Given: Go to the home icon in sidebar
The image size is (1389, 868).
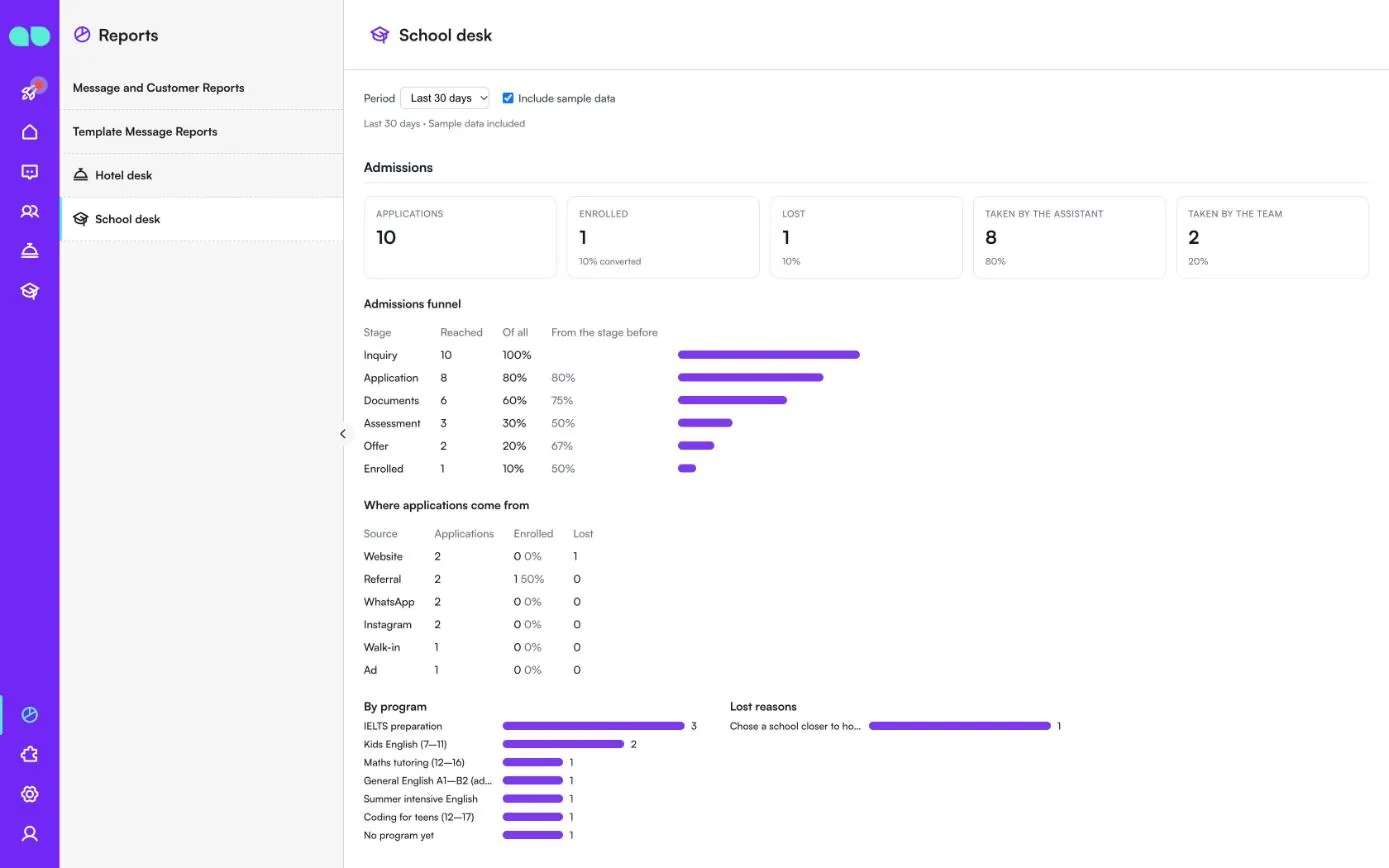Looking at the screenshot, I should click(30, 132).
